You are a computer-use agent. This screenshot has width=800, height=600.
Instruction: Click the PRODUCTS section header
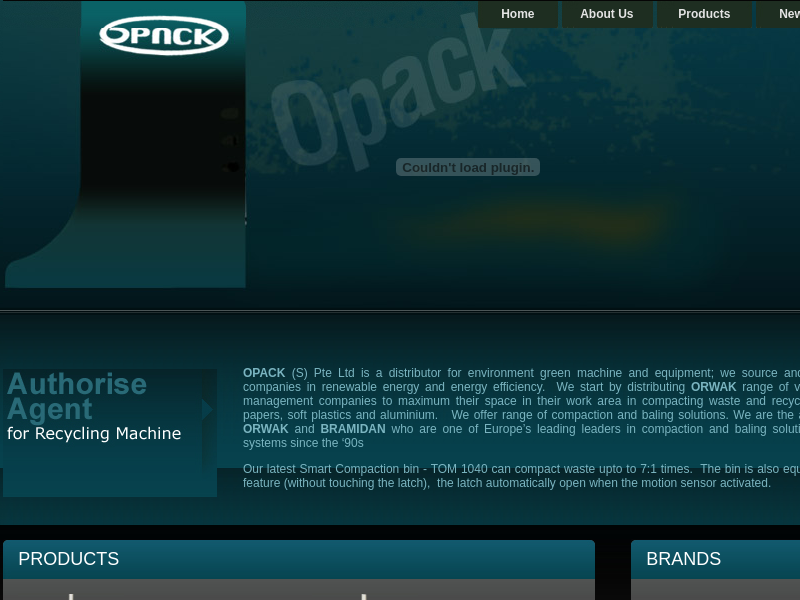(x=299, y=559)
